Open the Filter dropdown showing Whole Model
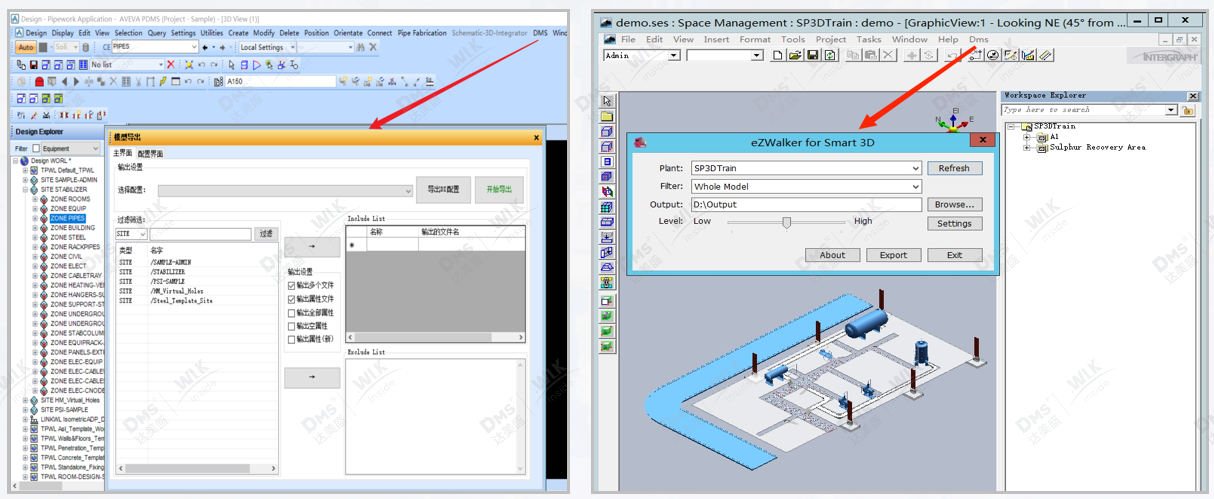This screenshot has height=499, width=1214. coord(806,186)
